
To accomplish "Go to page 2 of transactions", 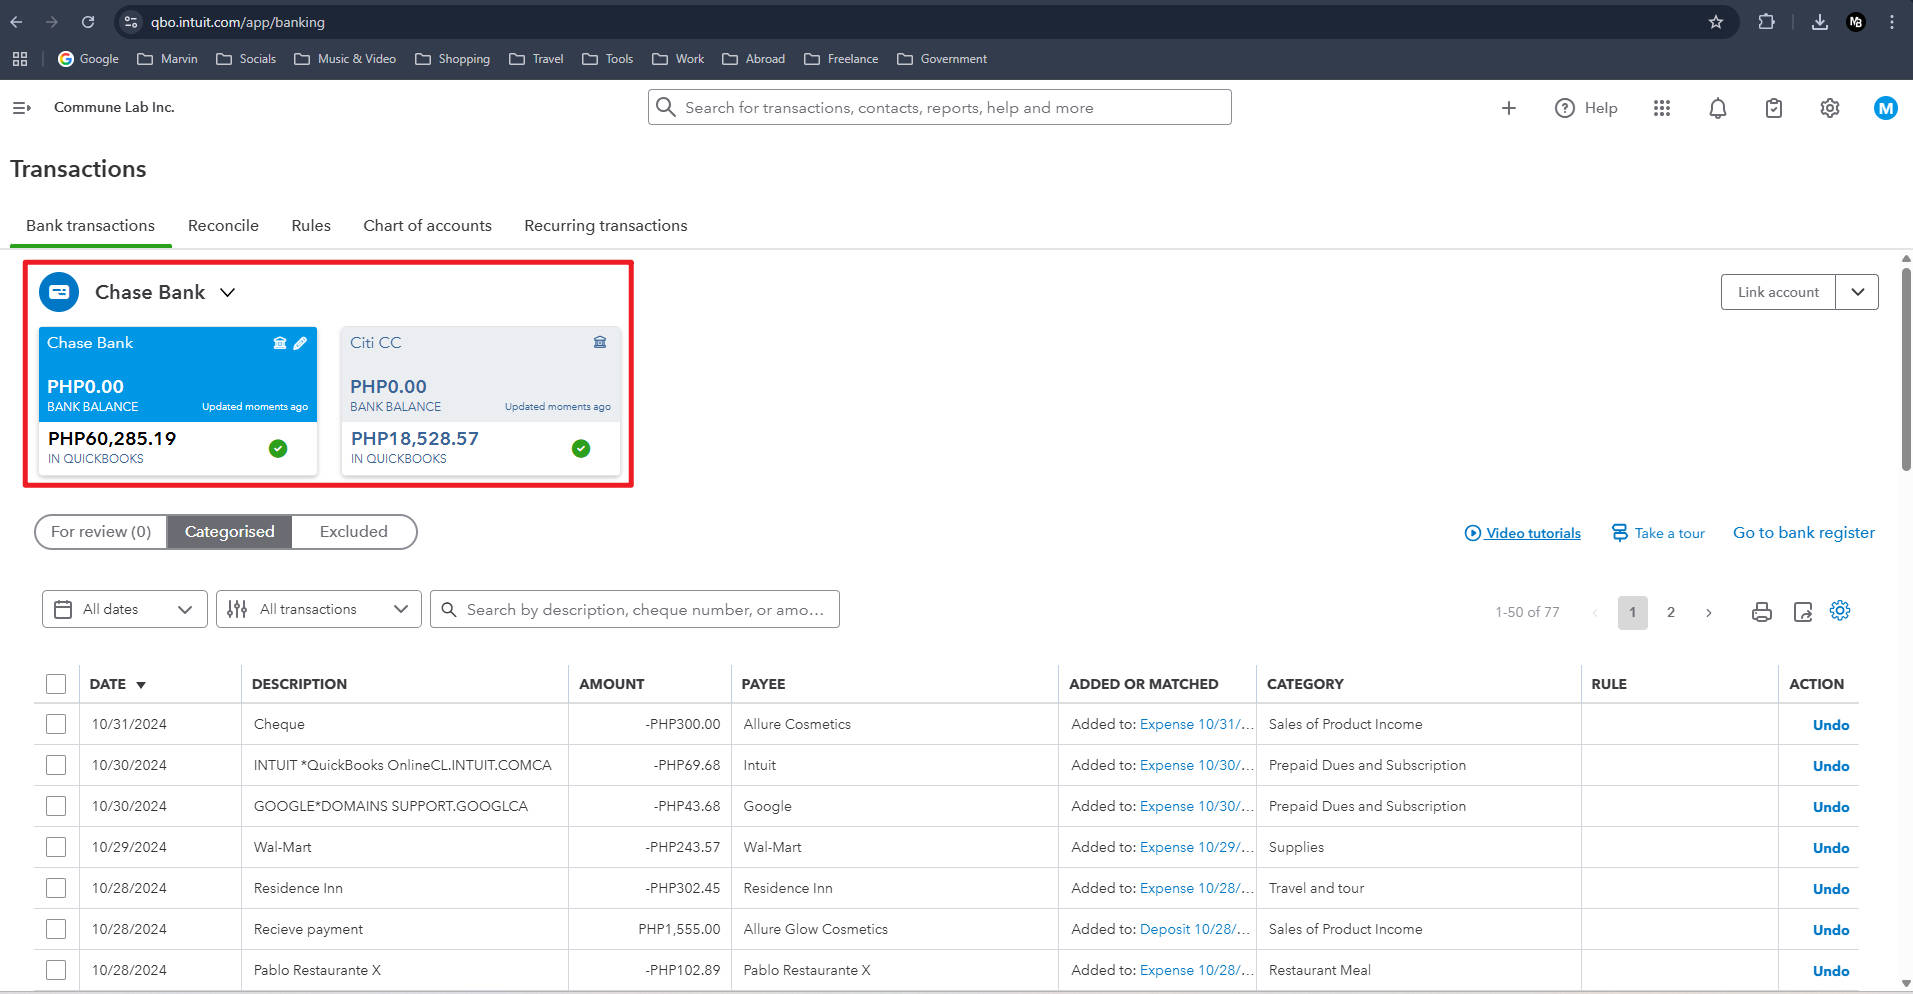I will coord(1671,612).
